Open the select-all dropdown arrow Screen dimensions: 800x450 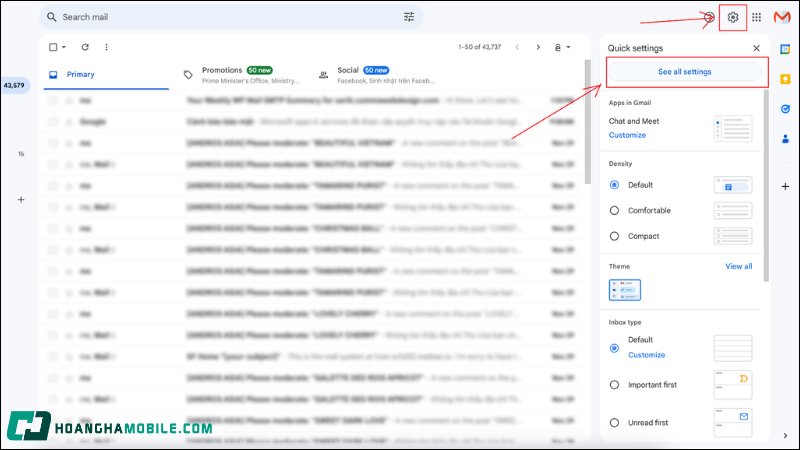tap(64, 47)
